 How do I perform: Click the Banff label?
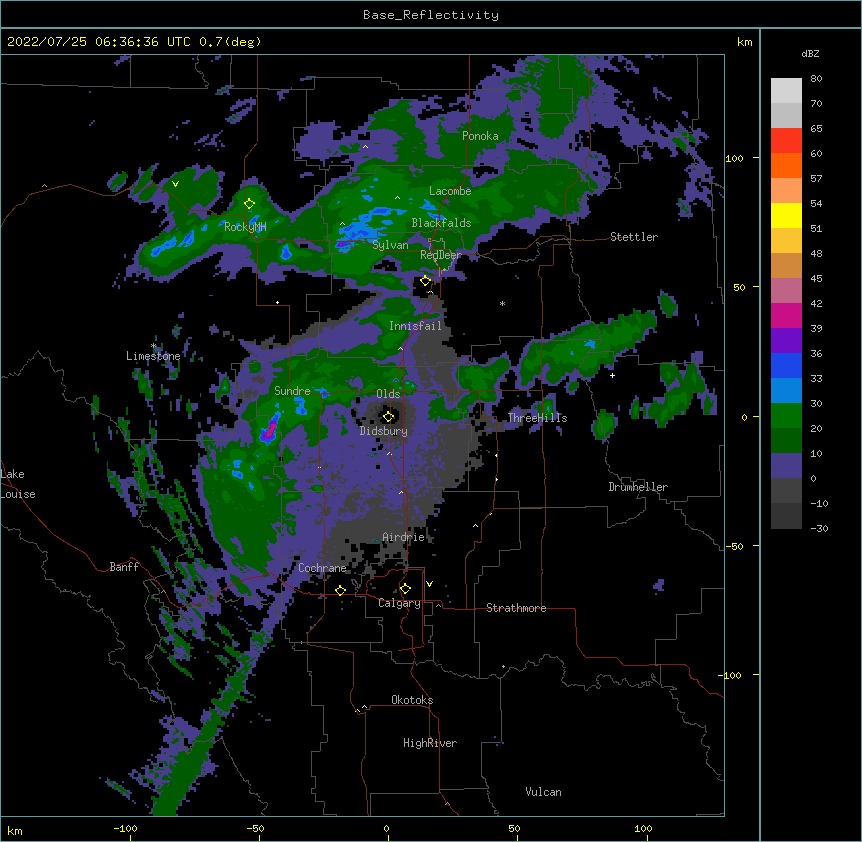coord(124,567)
